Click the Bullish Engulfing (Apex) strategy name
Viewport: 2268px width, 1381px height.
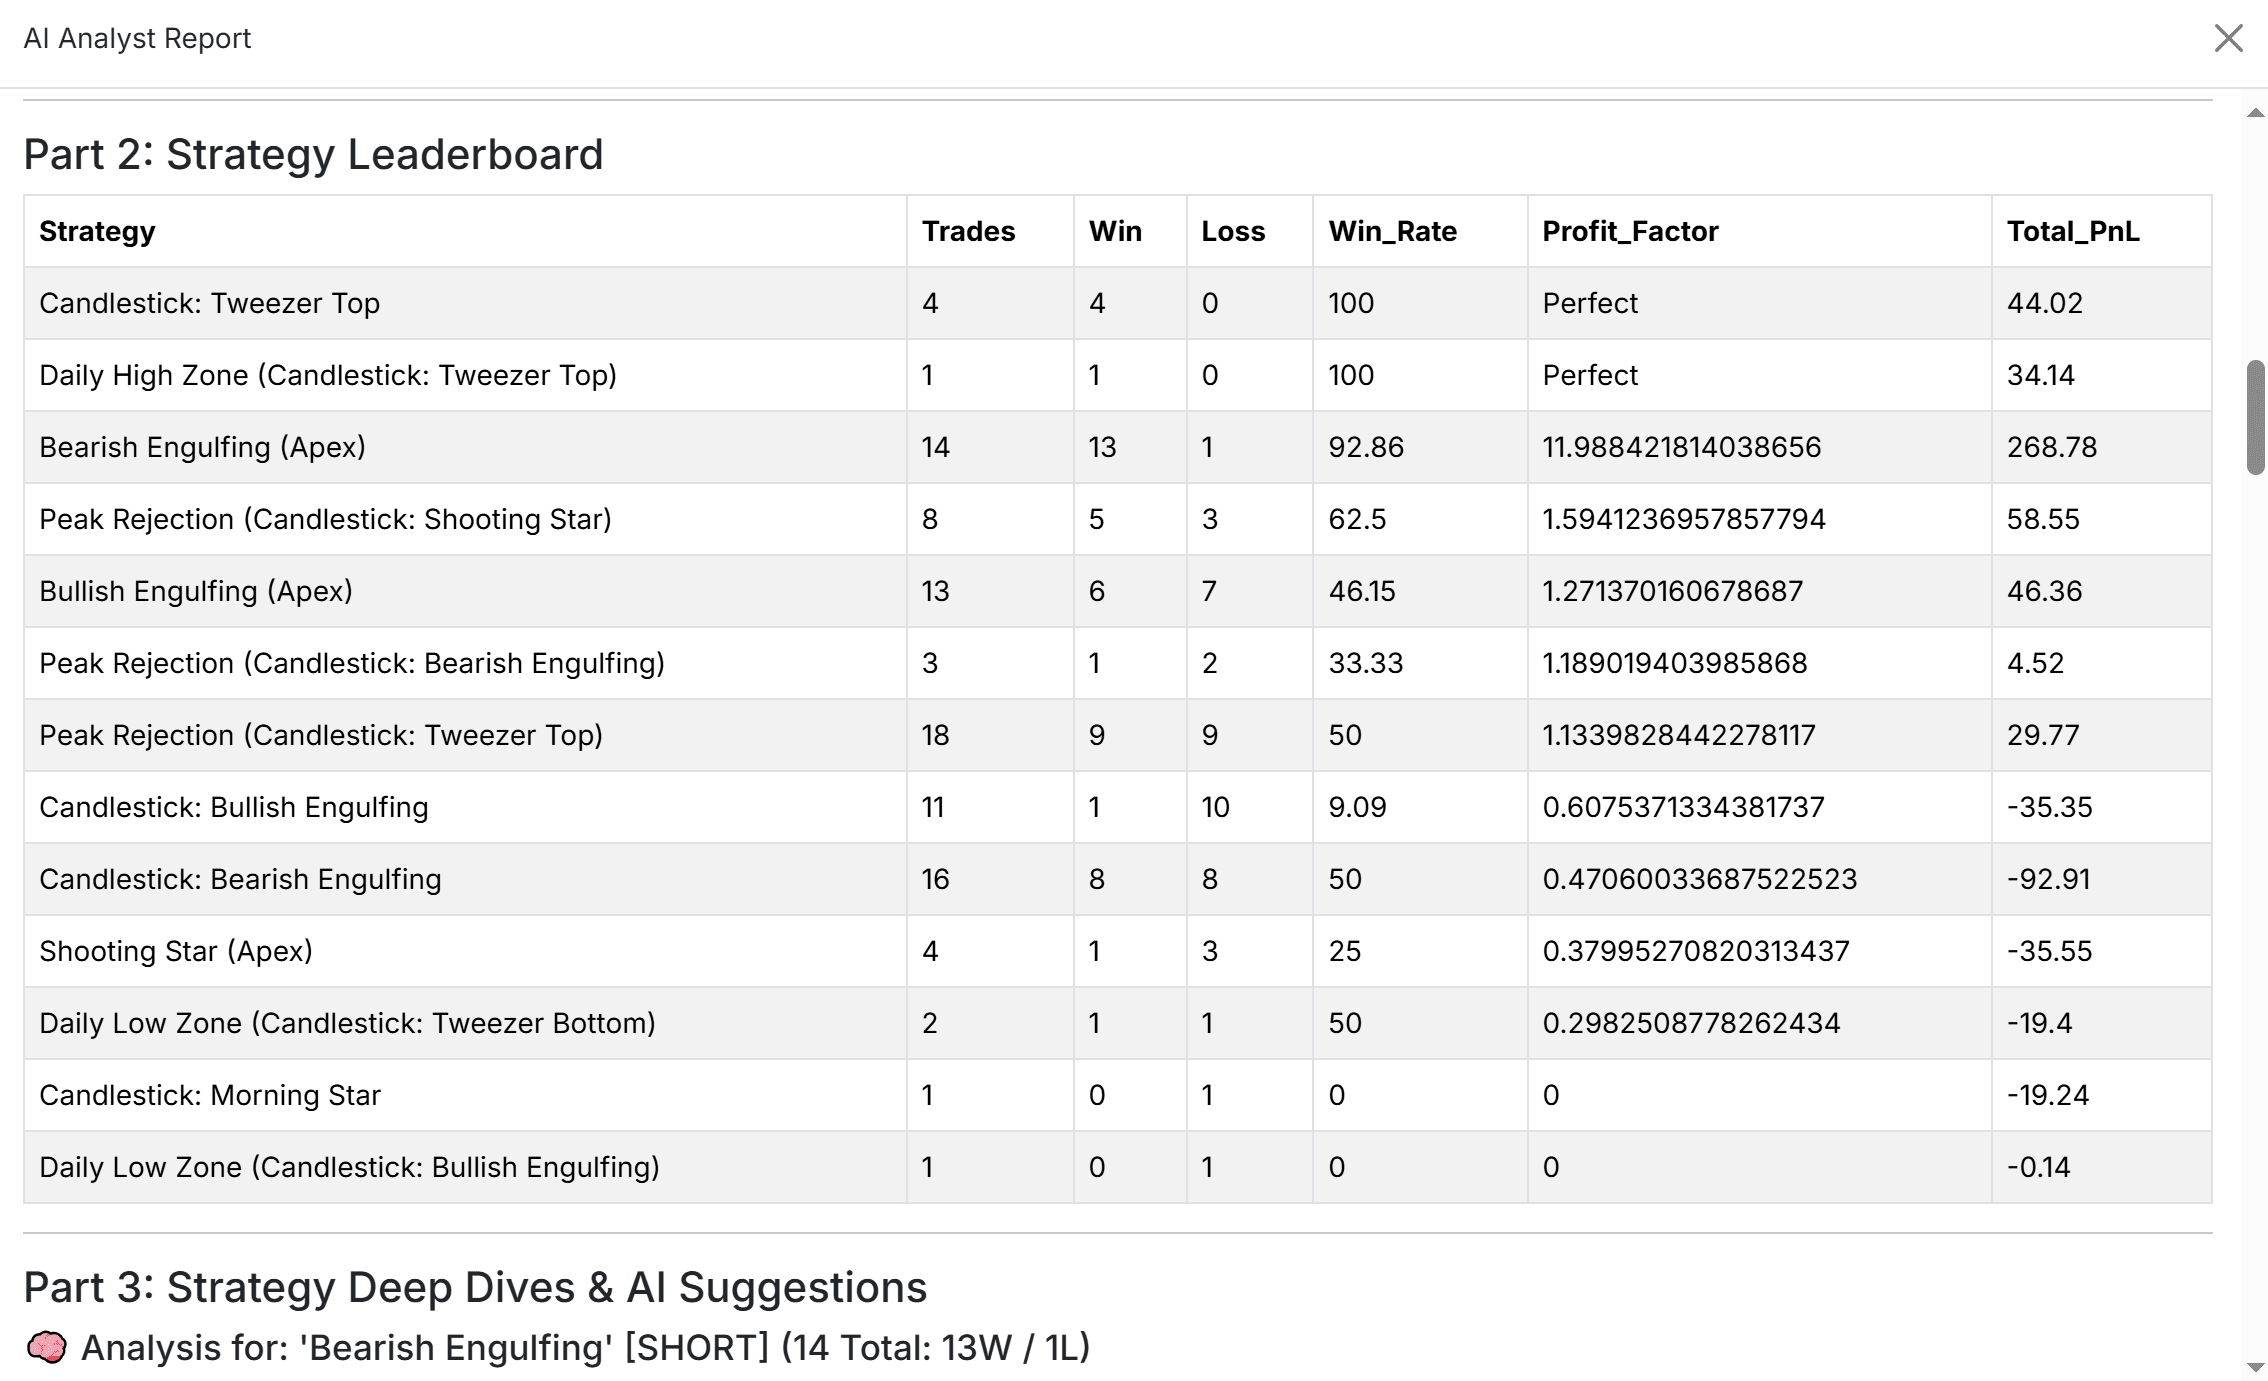point(196,591)
